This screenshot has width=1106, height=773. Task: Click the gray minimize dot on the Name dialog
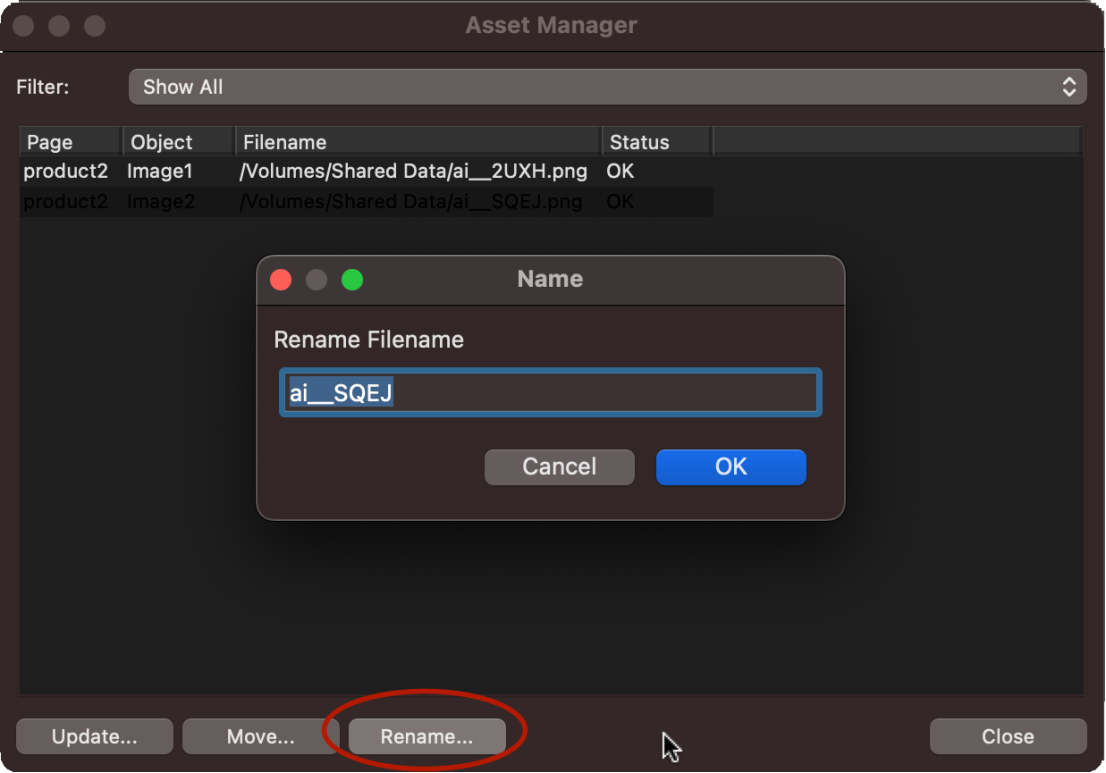pyautogui.click(x=316, y=280)
